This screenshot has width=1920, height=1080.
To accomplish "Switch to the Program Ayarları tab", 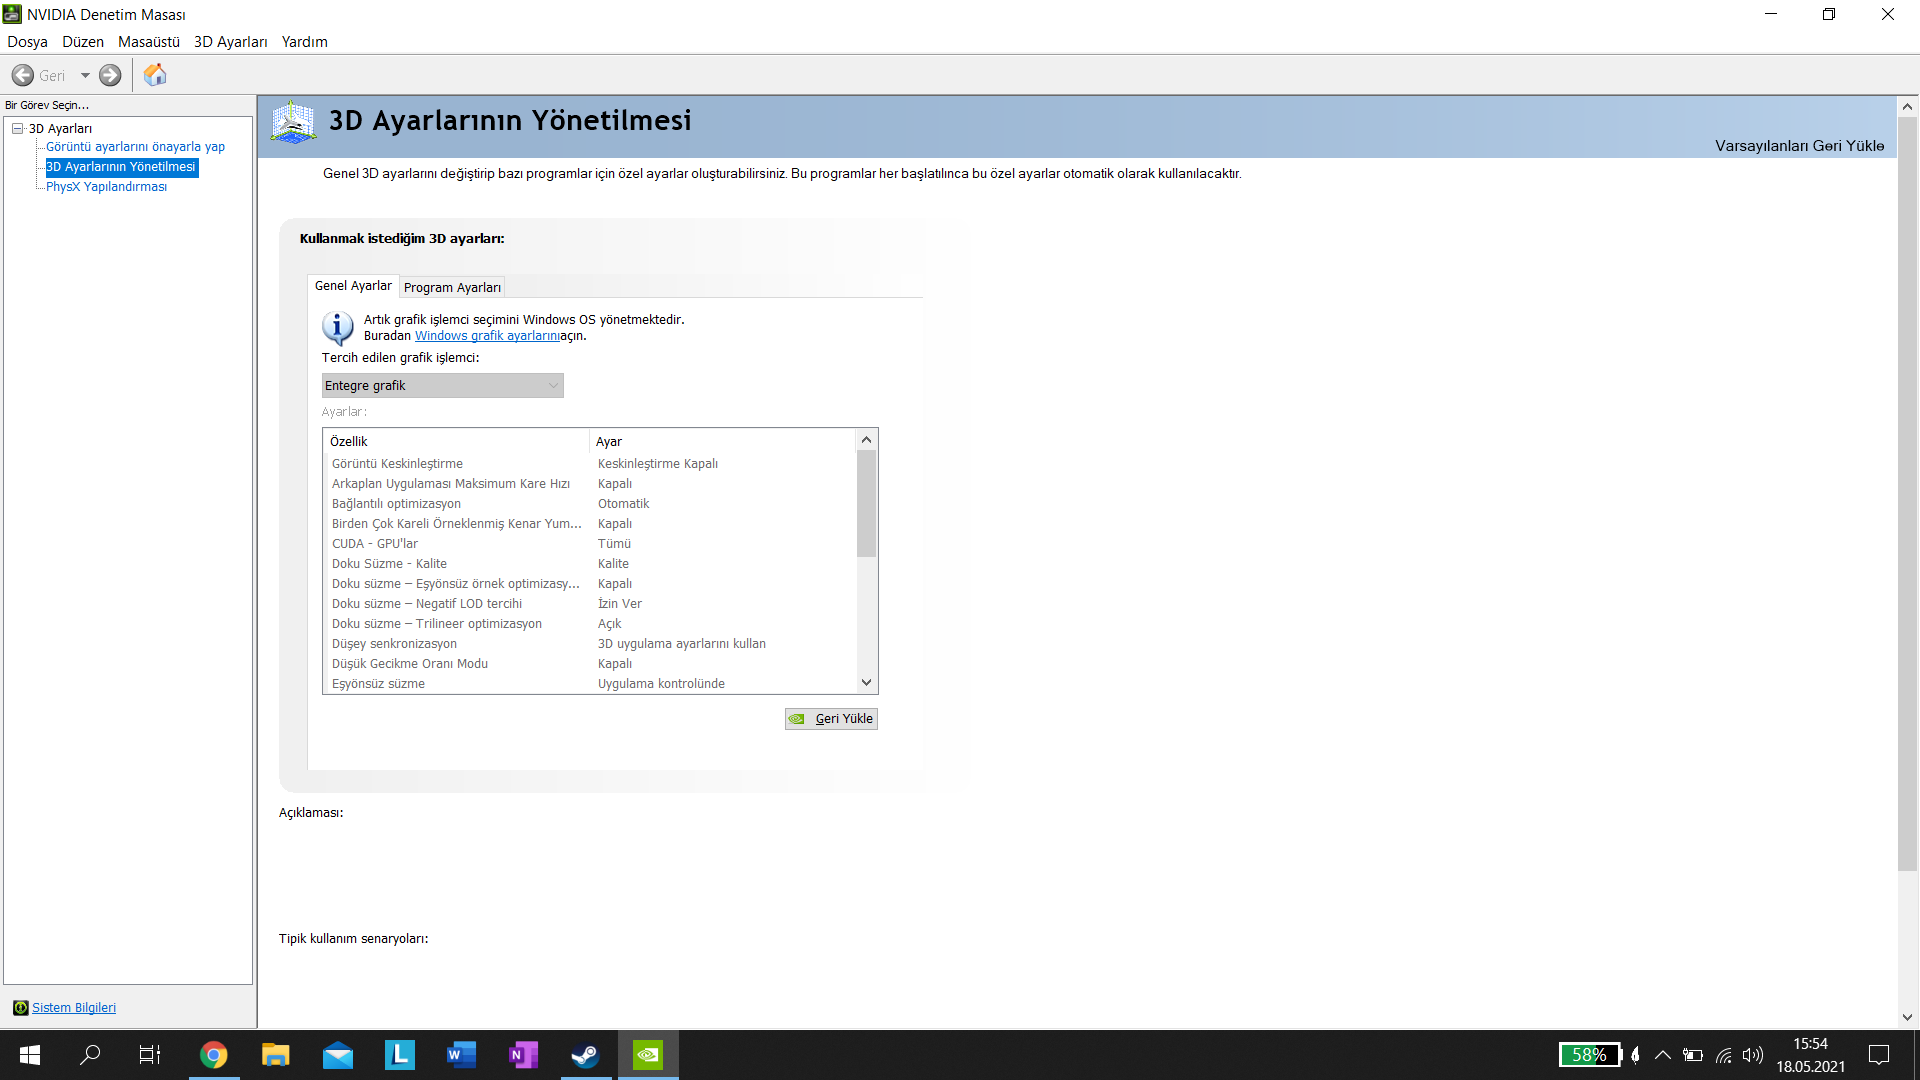I will (x=452, y=287).
